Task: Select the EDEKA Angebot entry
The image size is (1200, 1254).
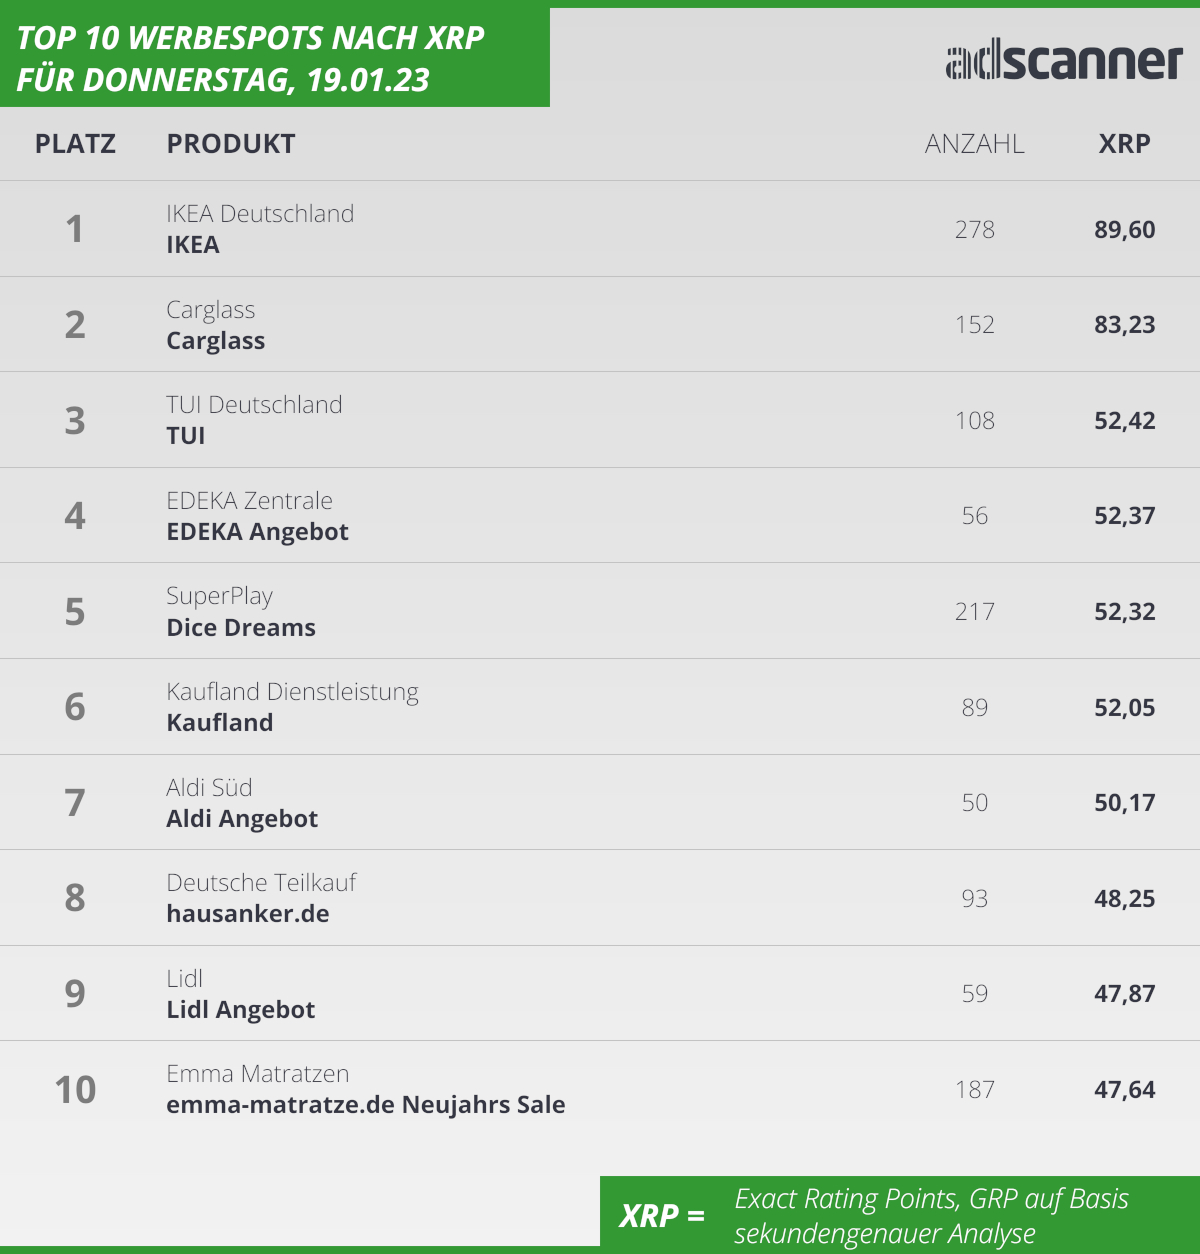Action: pos(258,532)
